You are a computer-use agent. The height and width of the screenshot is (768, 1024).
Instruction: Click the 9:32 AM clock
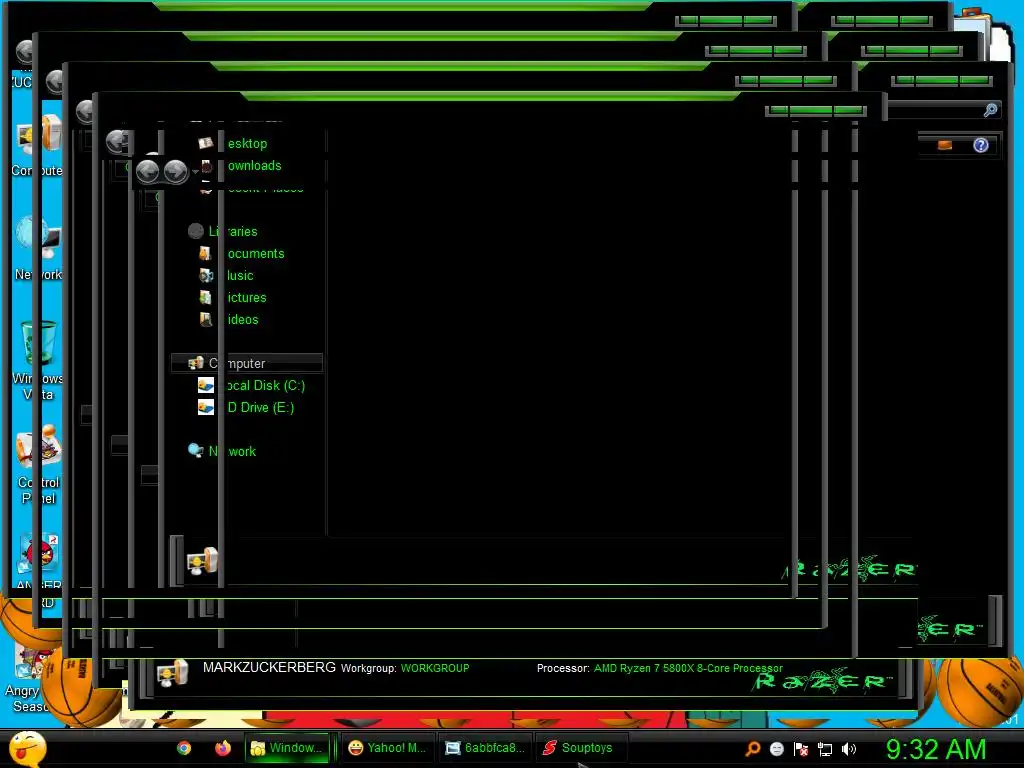[x=935, y=749]
